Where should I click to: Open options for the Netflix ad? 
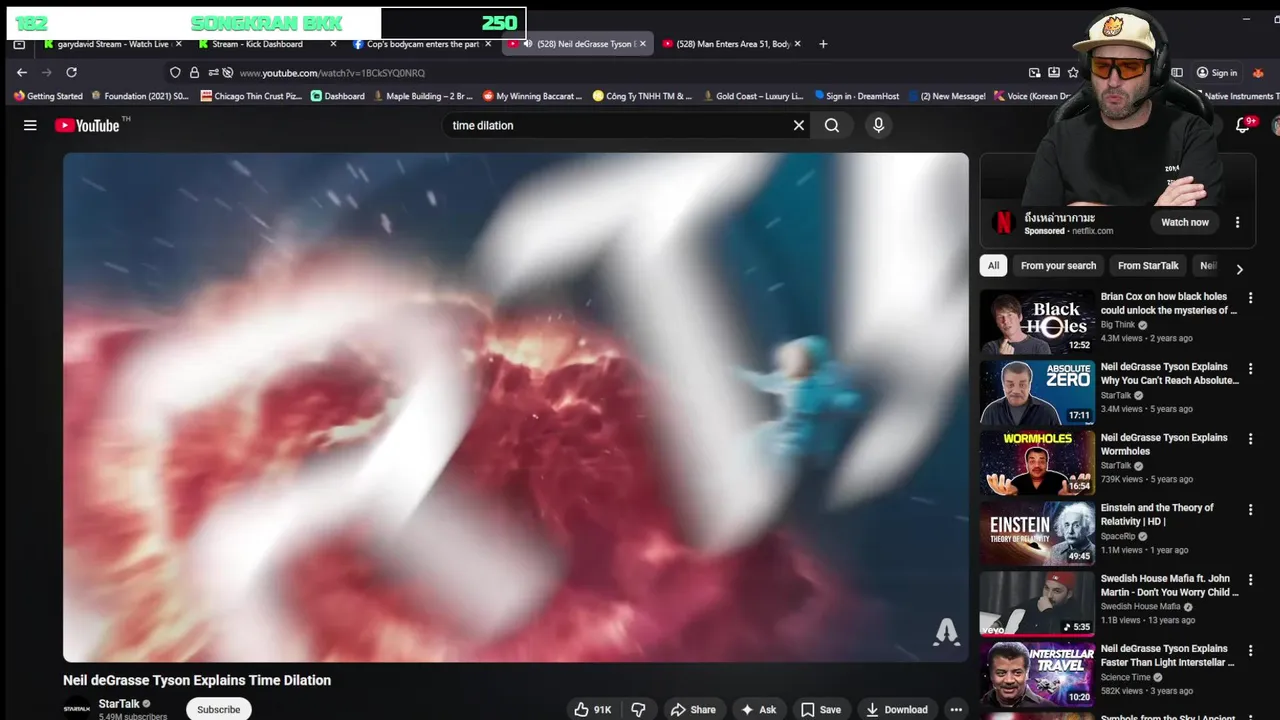click(x=1237, y=222)
